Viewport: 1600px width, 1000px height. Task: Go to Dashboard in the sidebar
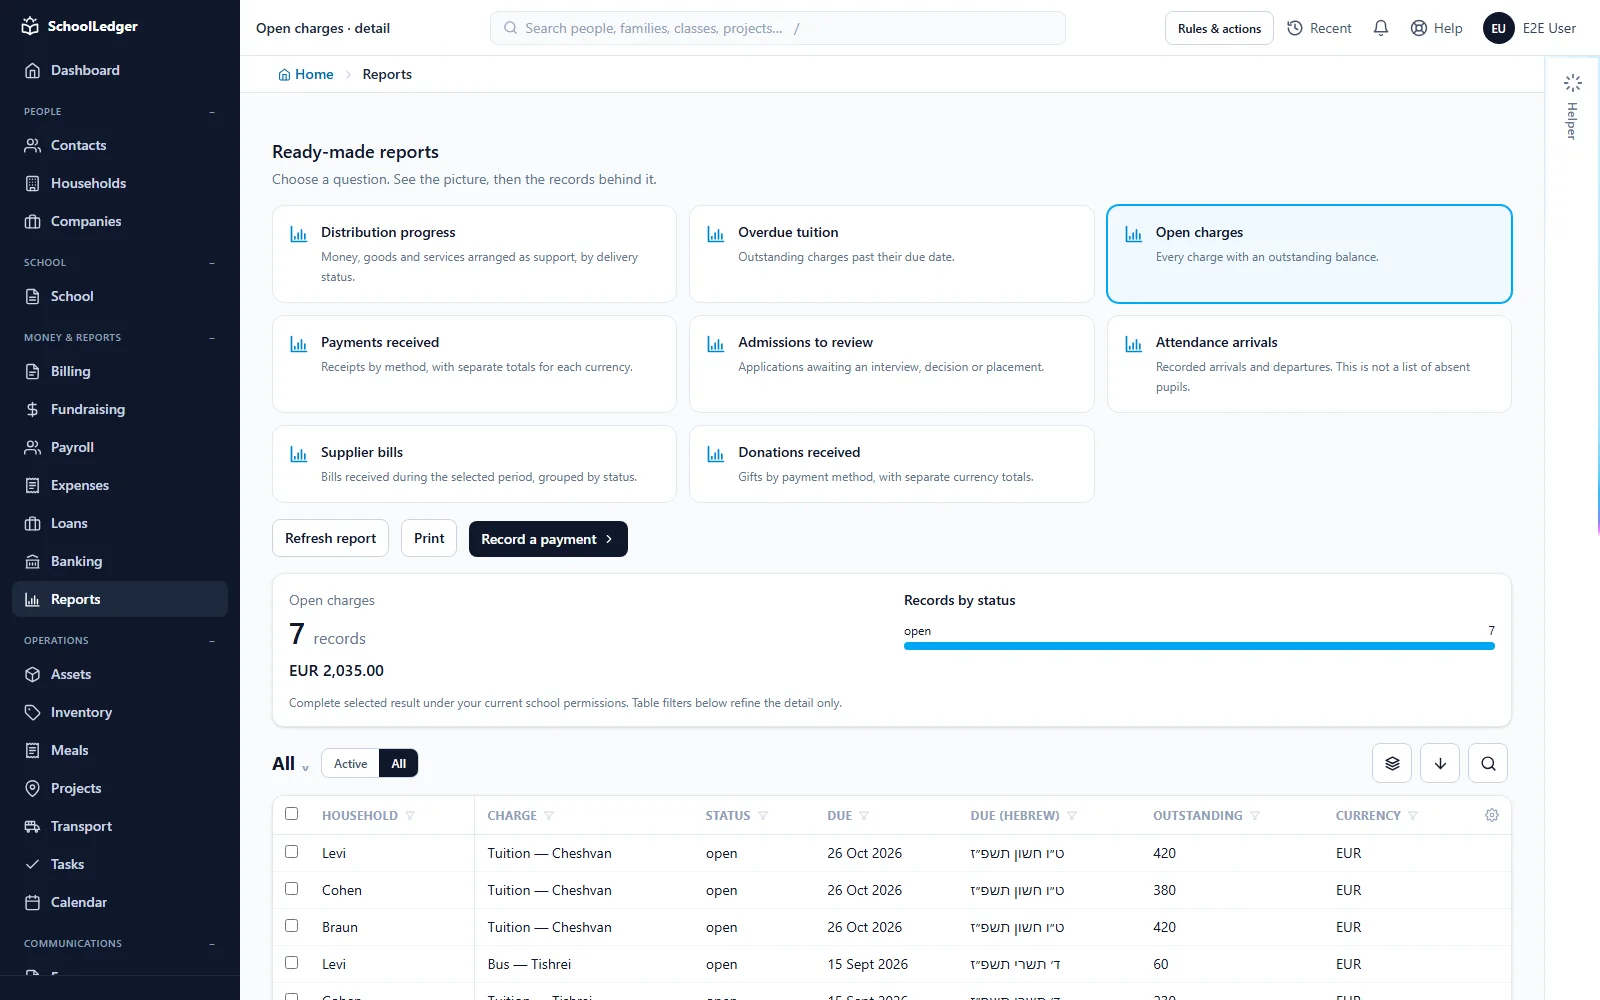(120, 70)
